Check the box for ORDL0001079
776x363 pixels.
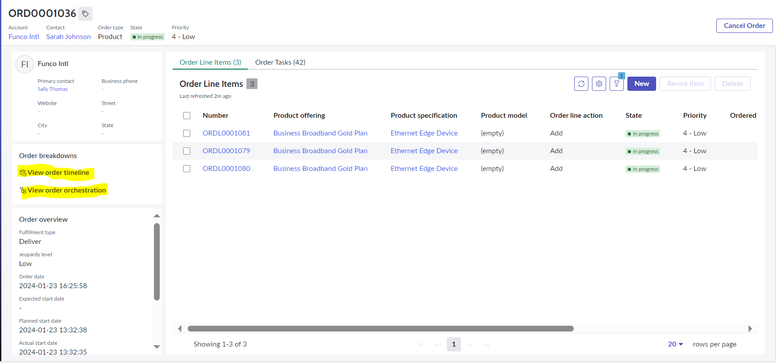click(187, 151)
